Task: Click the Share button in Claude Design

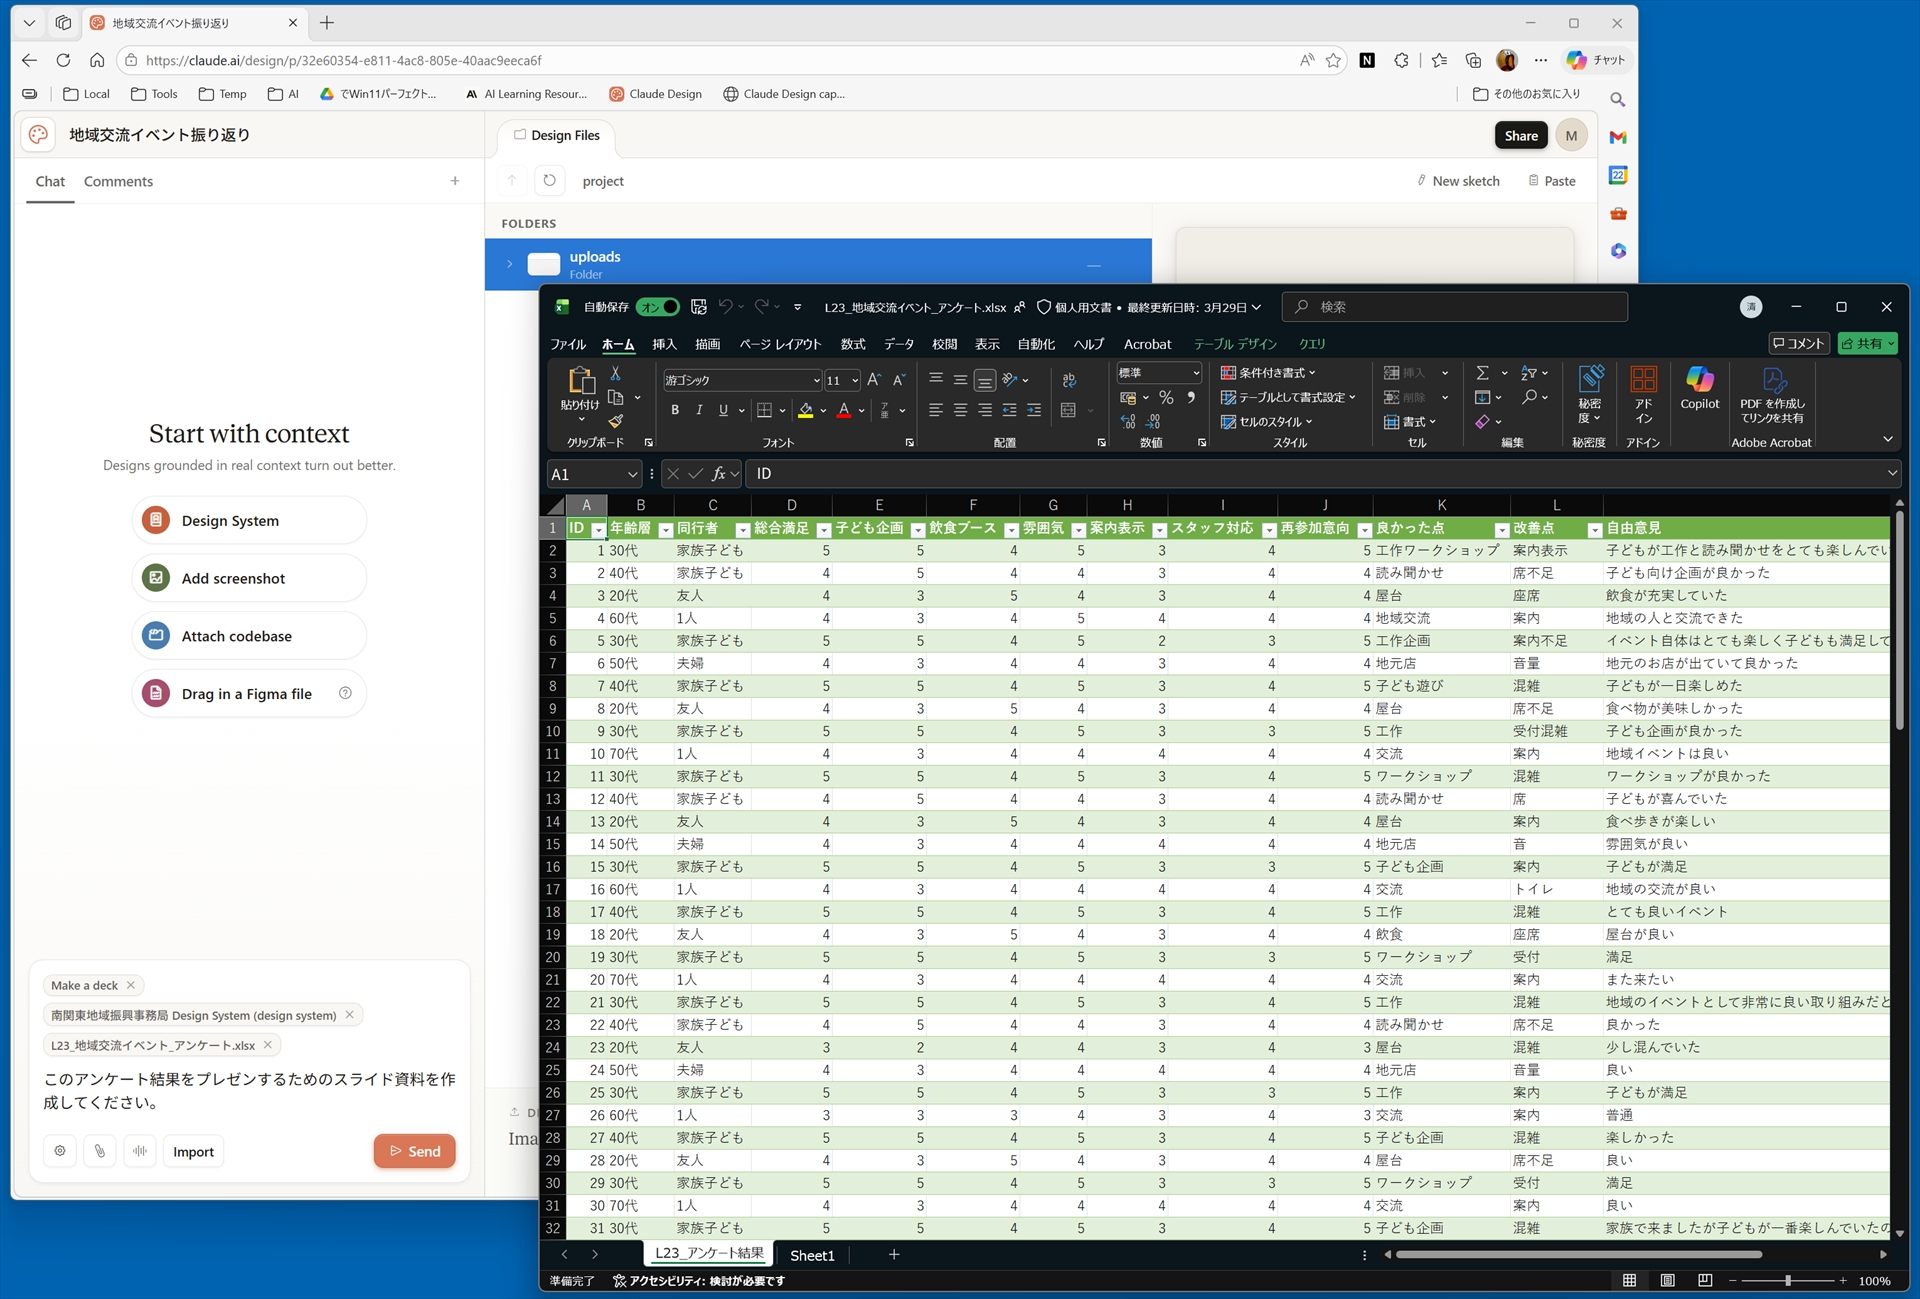Action: pyautogui.click(x=1520, y=135)
